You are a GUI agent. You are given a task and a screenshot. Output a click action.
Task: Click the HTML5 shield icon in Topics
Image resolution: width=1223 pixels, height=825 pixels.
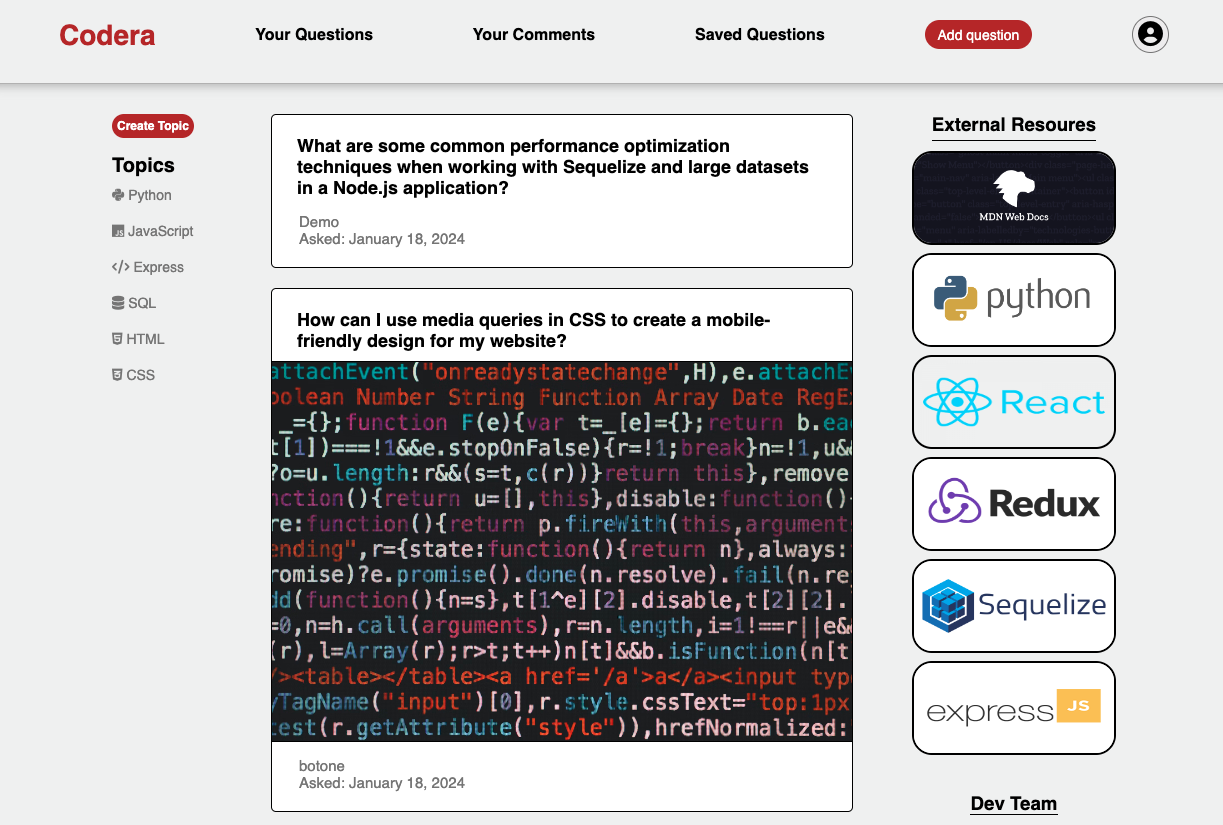(117, 339)
